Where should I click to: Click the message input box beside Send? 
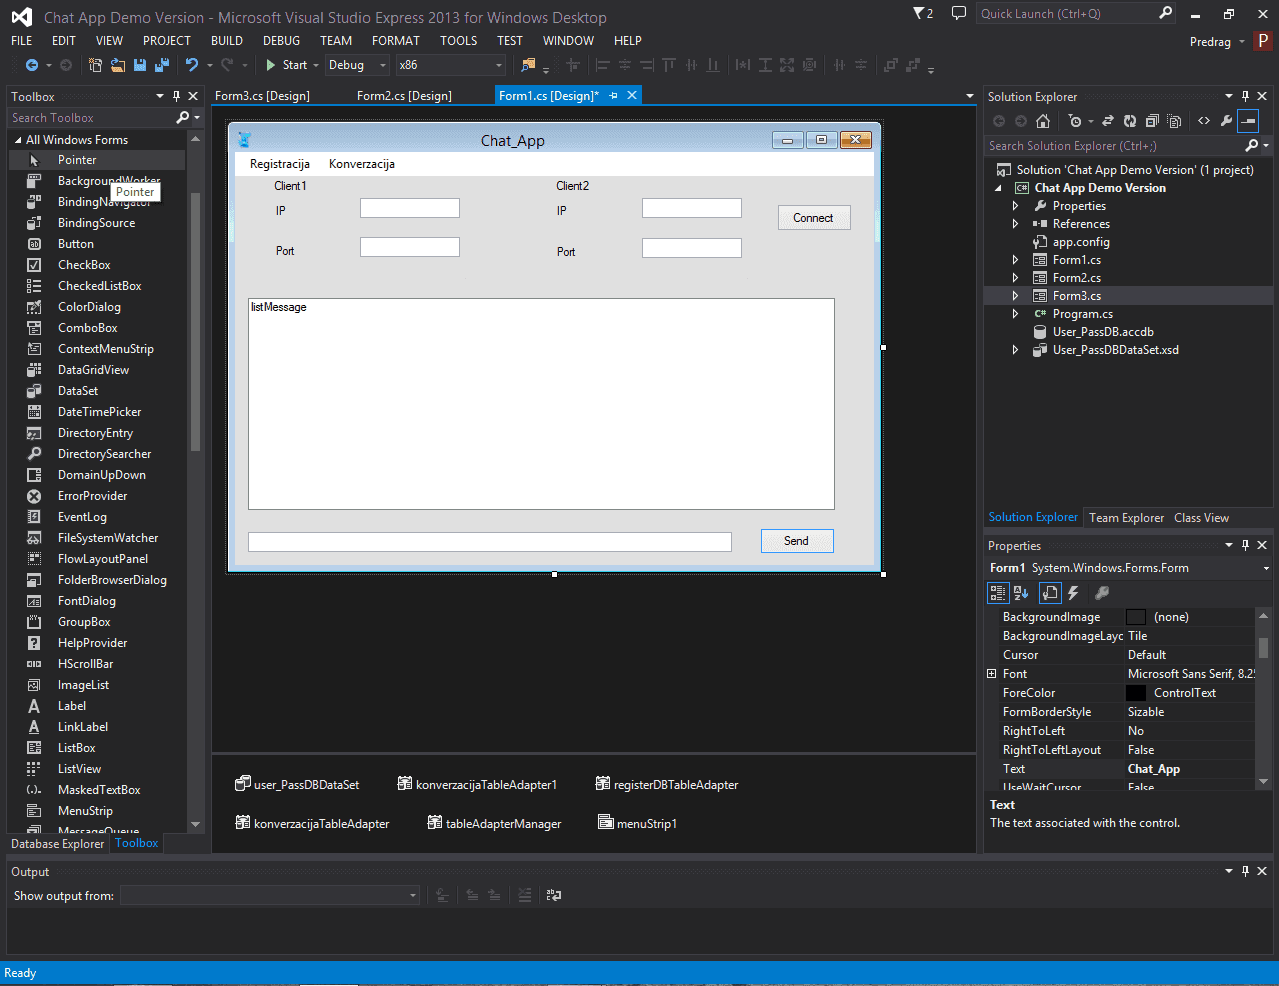(490, 542)
